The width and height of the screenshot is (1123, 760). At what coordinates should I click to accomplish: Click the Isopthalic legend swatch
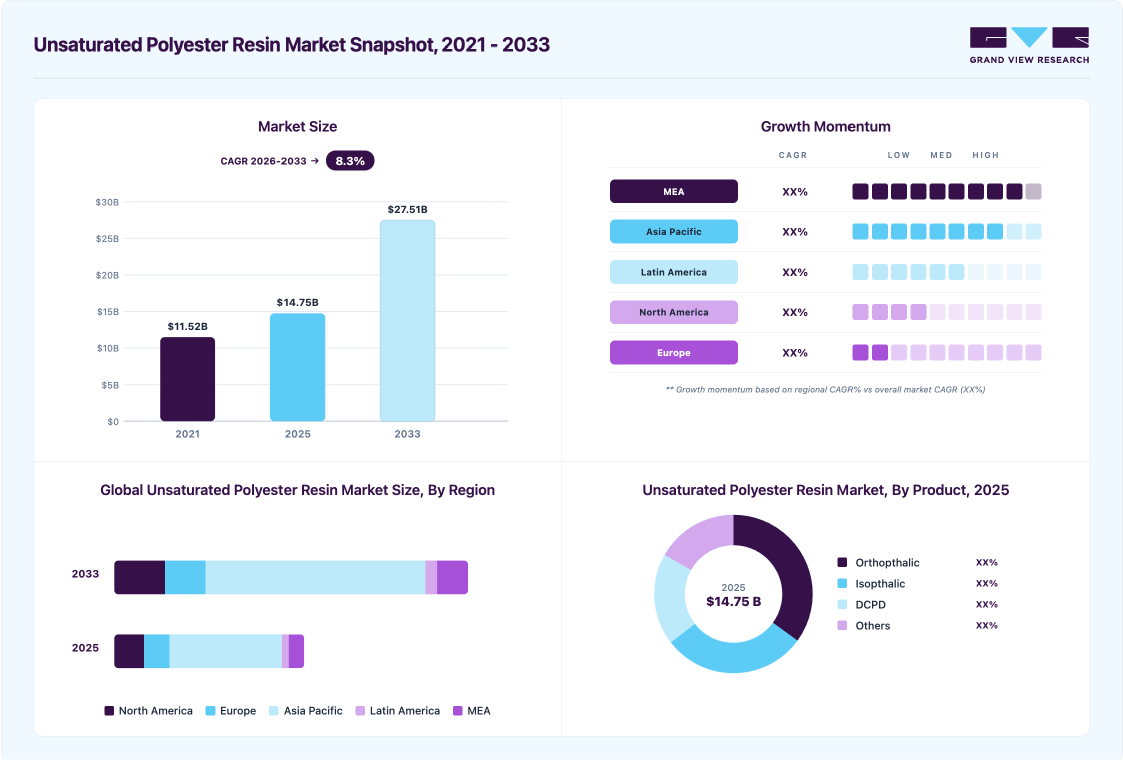(842, 583)
